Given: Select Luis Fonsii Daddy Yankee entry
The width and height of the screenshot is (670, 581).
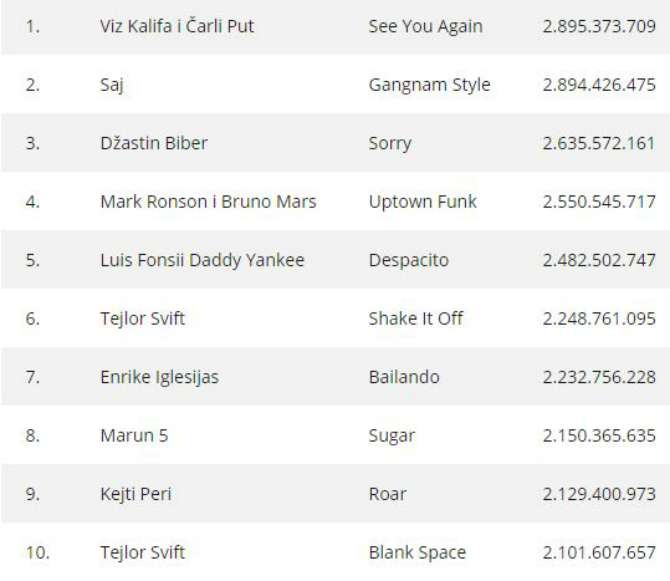Looking at the screenshot, I should coord(202,261).
